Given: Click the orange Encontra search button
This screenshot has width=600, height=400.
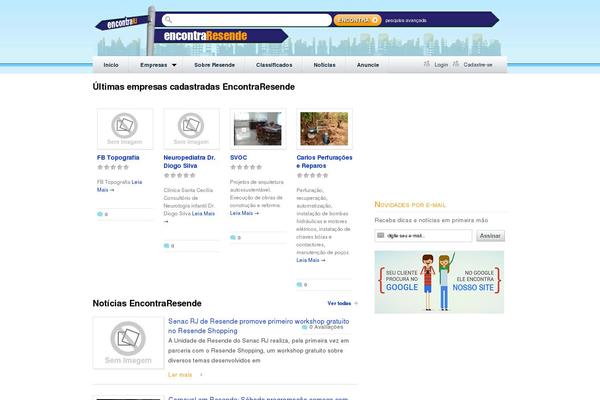Looking at the screenshot, I should (357, 20).
